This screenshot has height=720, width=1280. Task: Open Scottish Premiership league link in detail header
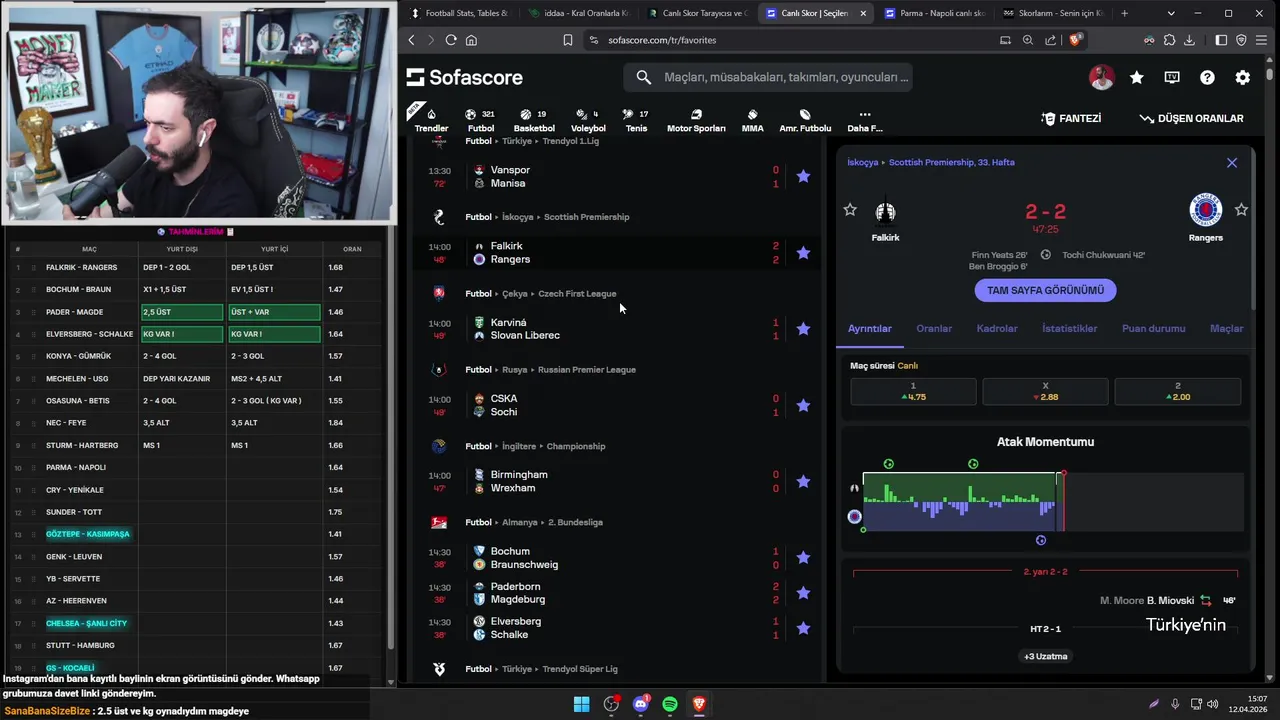[x=952, y=162]
